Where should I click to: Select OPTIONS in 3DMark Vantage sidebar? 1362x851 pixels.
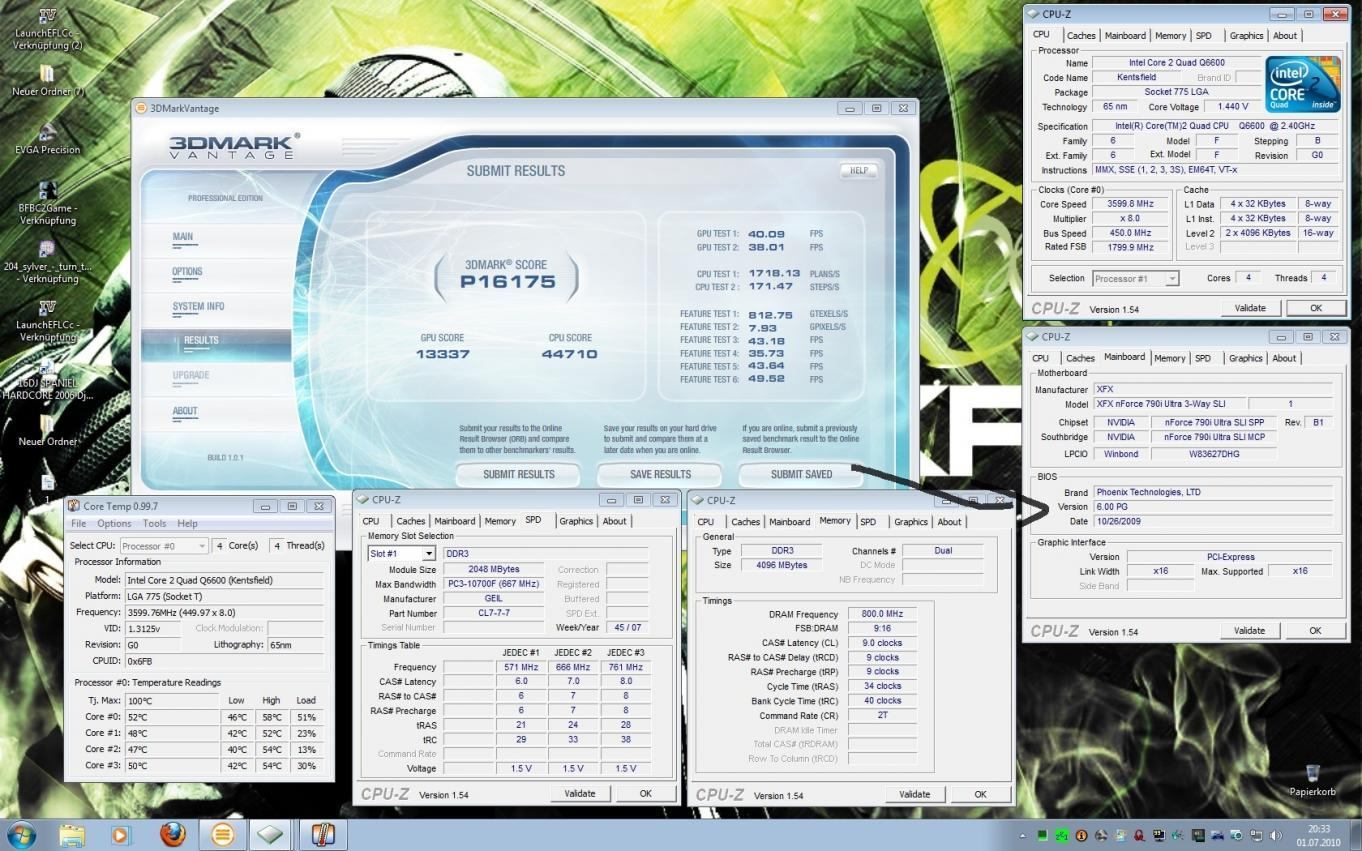[x=187, y=271]
